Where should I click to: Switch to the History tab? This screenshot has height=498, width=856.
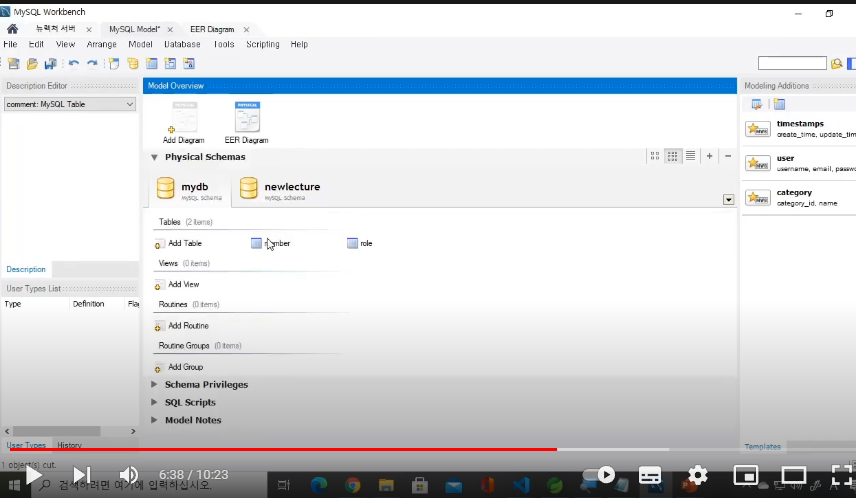click(x=69, y=445)
